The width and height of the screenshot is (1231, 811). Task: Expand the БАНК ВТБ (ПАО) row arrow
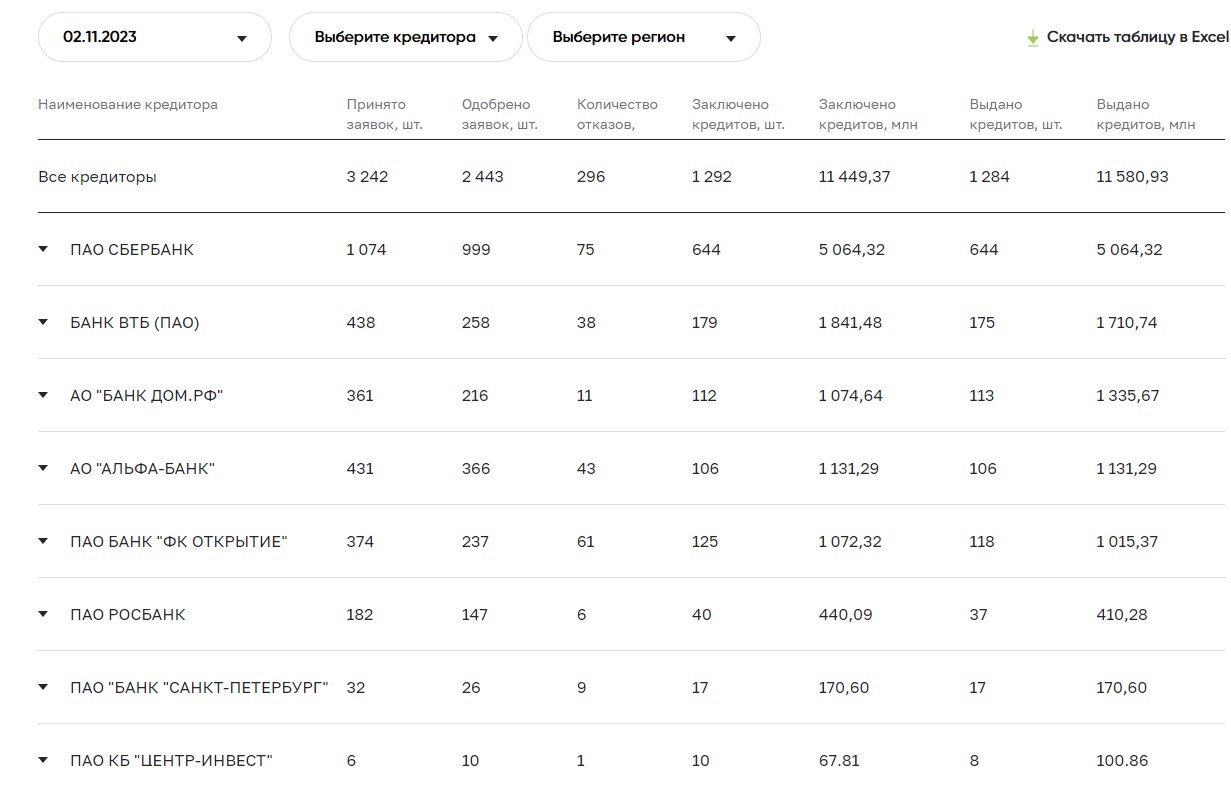point(43,323)
